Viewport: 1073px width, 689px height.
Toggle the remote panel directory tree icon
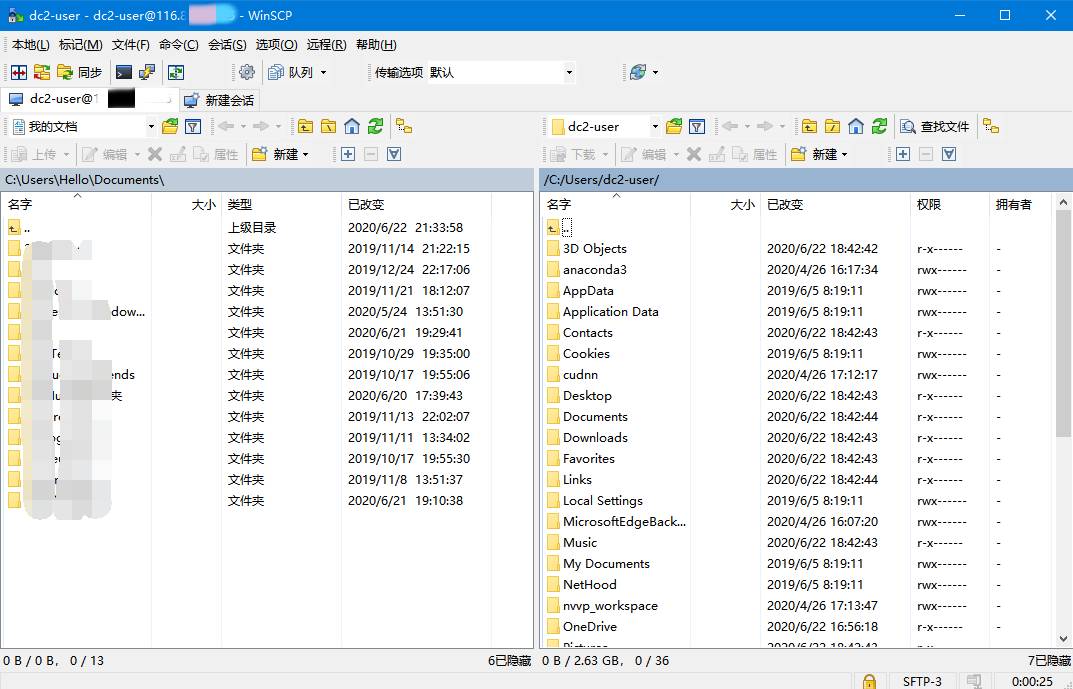(x=991, y=127)
